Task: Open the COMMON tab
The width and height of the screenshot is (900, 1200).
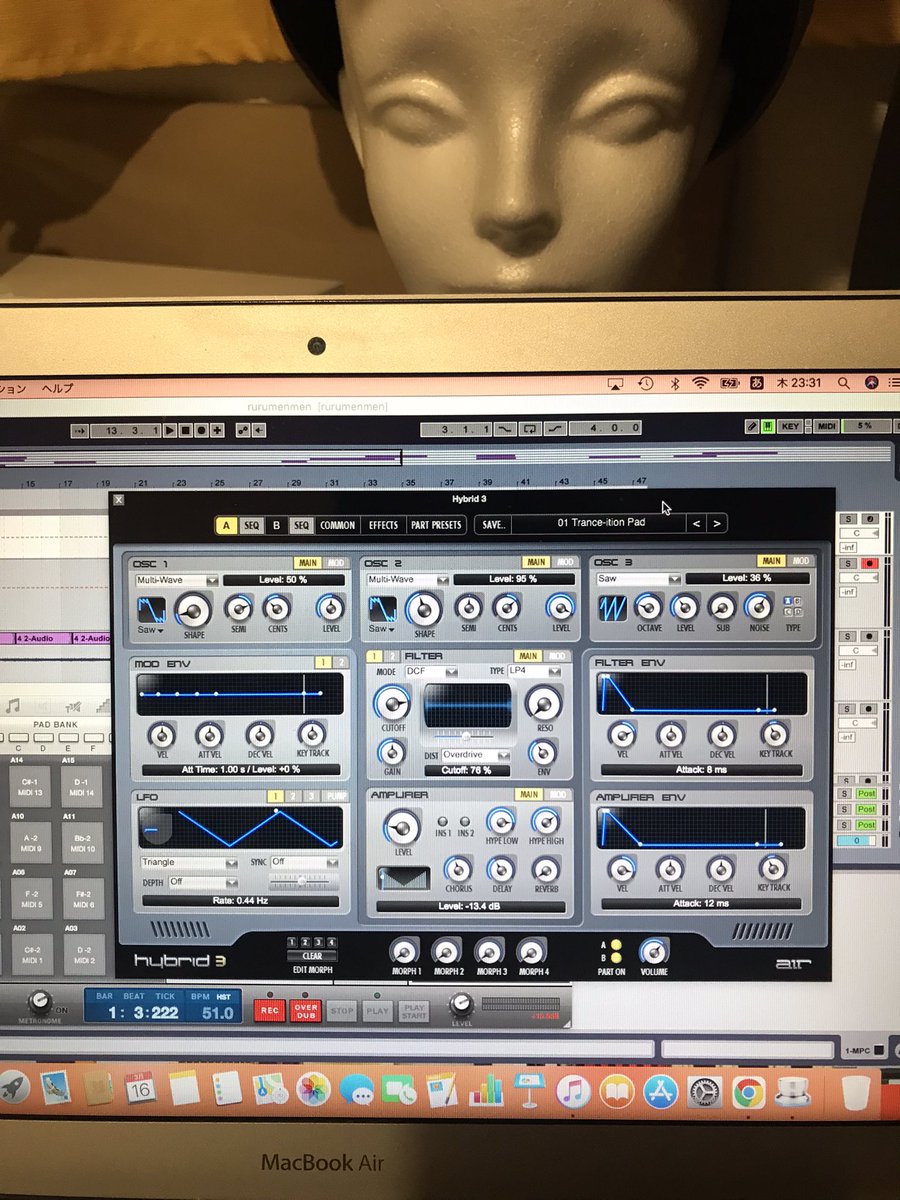Action: click(x=338, y=525)
